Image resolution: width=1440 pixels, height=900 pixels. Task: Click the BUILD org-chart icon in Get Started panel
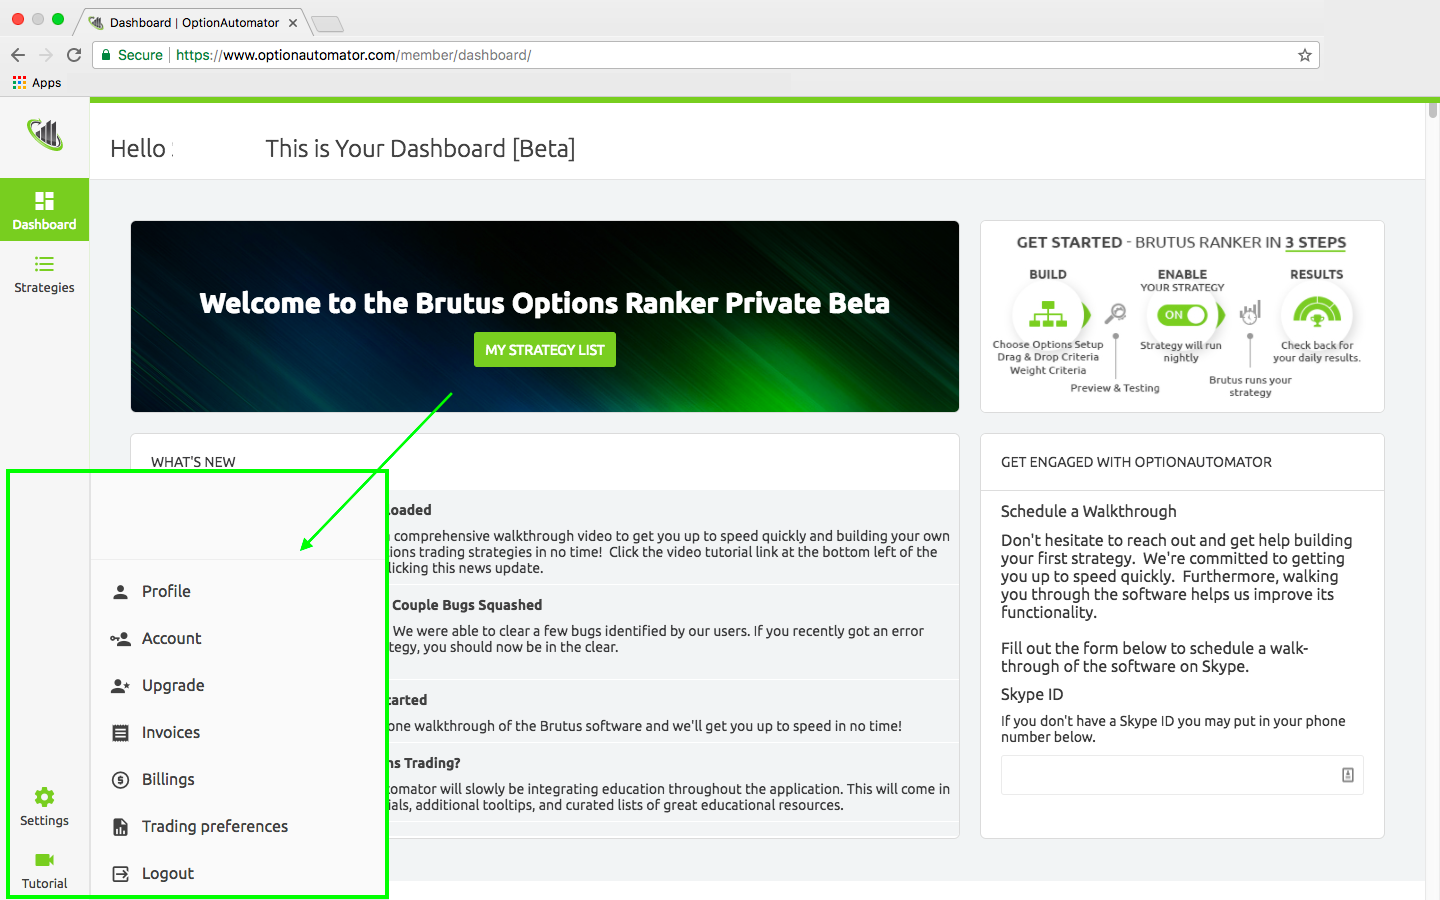(x=1046, y=315)
